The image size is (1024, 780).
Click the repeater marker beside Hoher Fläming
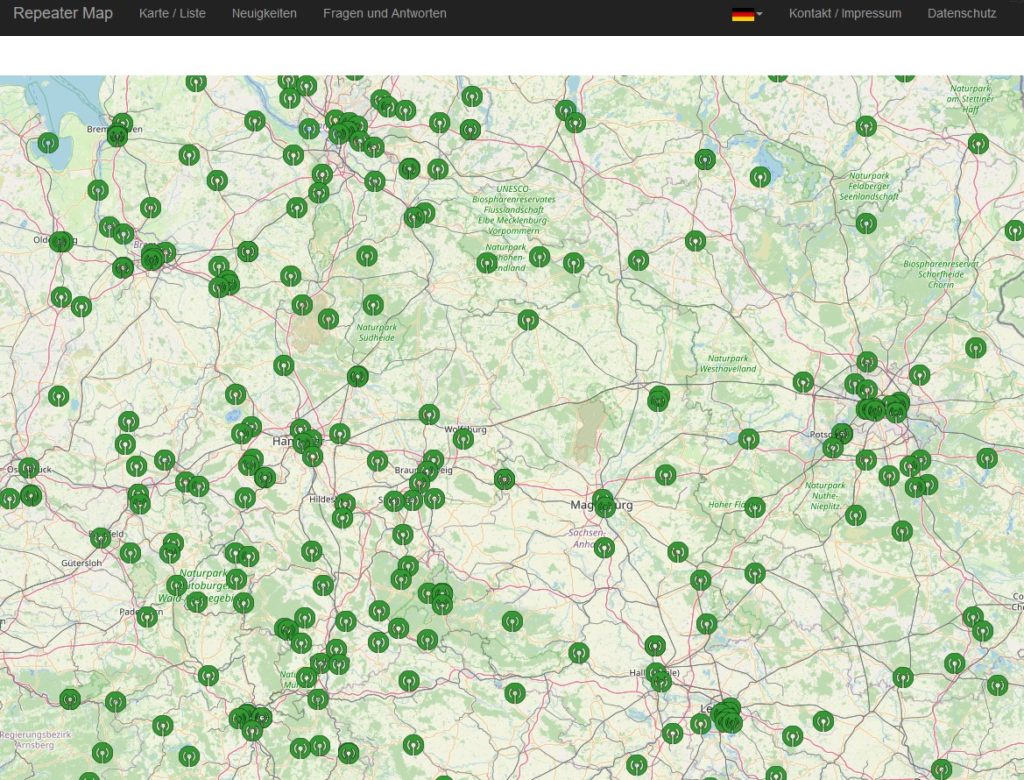755,507
